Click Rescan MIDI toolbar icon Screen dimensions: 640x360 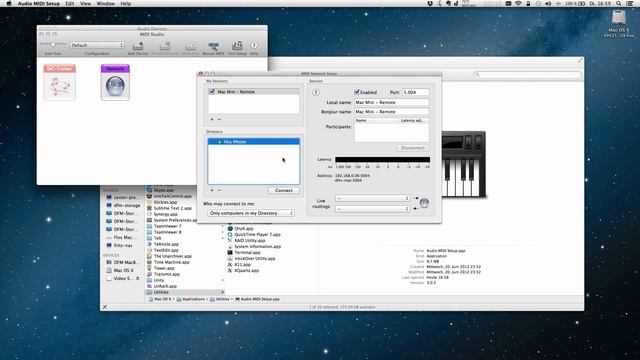point(213,48)
